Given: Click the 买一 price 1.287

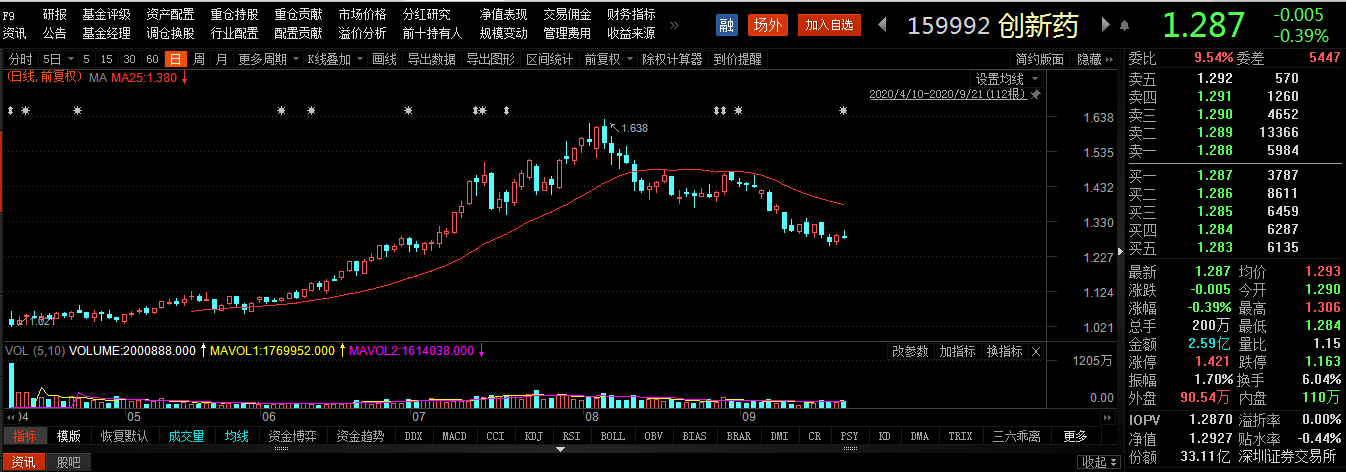Looking at the screenshot, I should [x=1215, y=175].
